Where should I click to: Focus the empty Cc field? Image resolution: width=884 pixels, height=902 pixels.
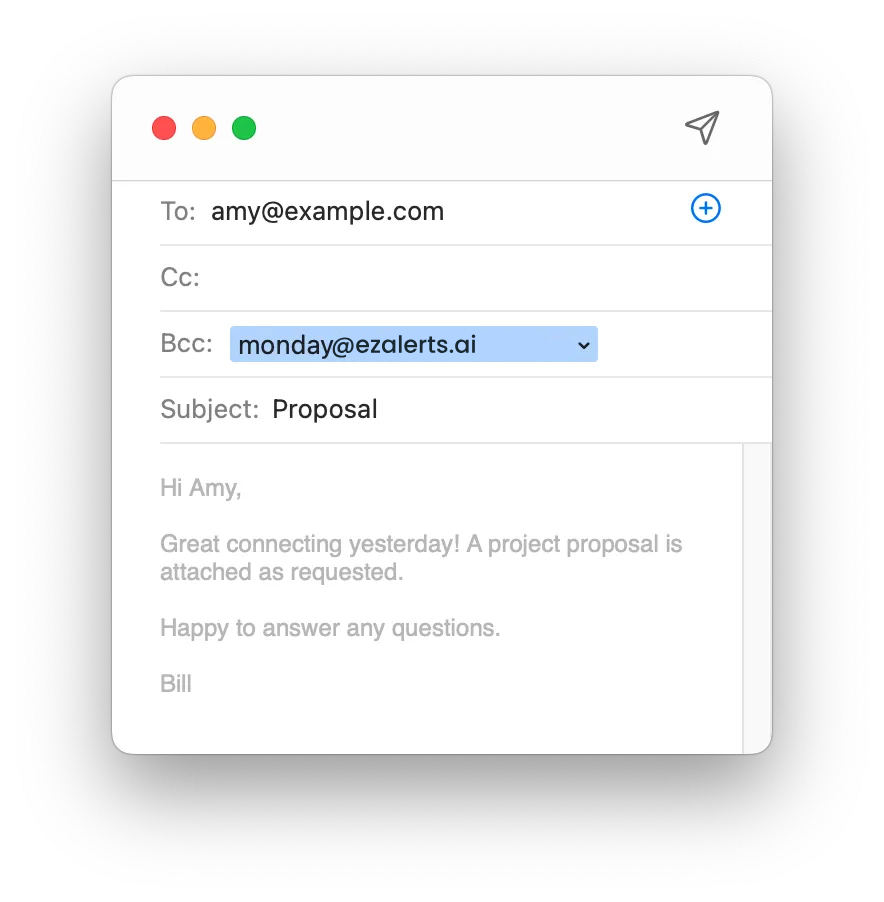486,278
